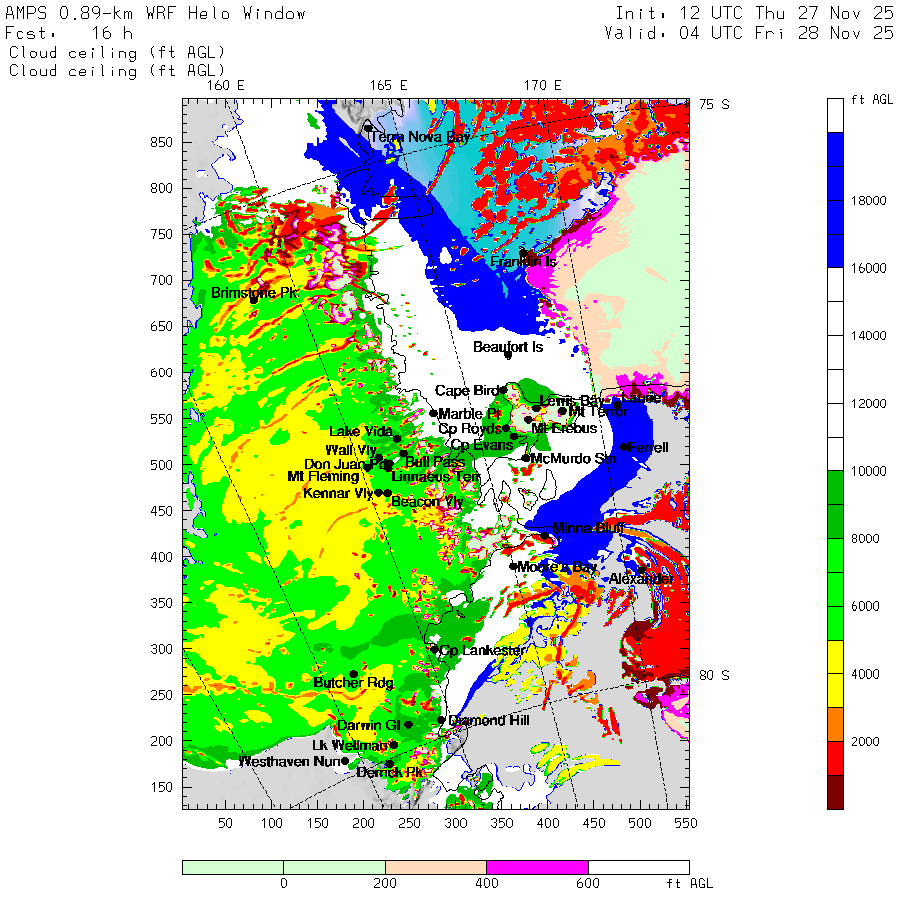Click the Valid 04 UTC Fri time text

pyautogui.click(x=749, y=33)
